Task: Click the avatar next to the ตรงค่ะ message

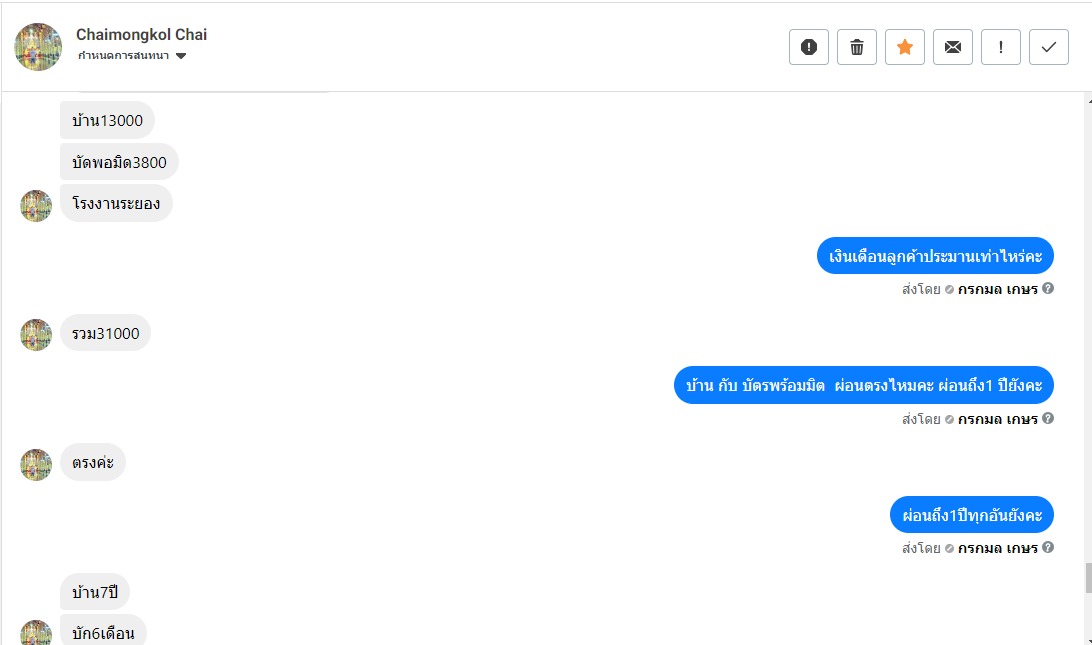Action: [x=36, y=464]
